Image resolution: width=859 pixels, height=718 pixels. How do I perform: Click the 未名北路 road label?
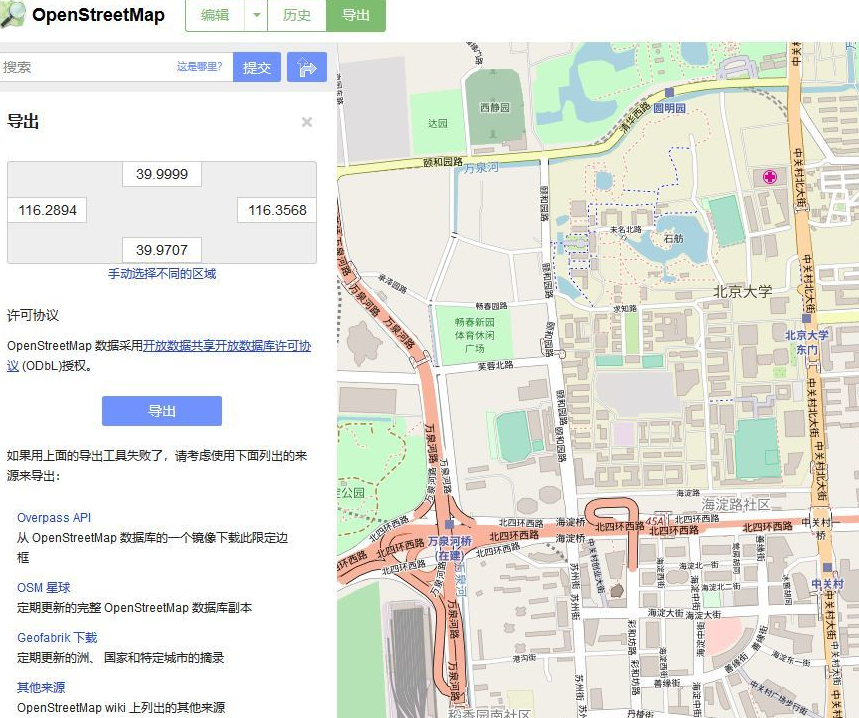(x=626, y=229)
